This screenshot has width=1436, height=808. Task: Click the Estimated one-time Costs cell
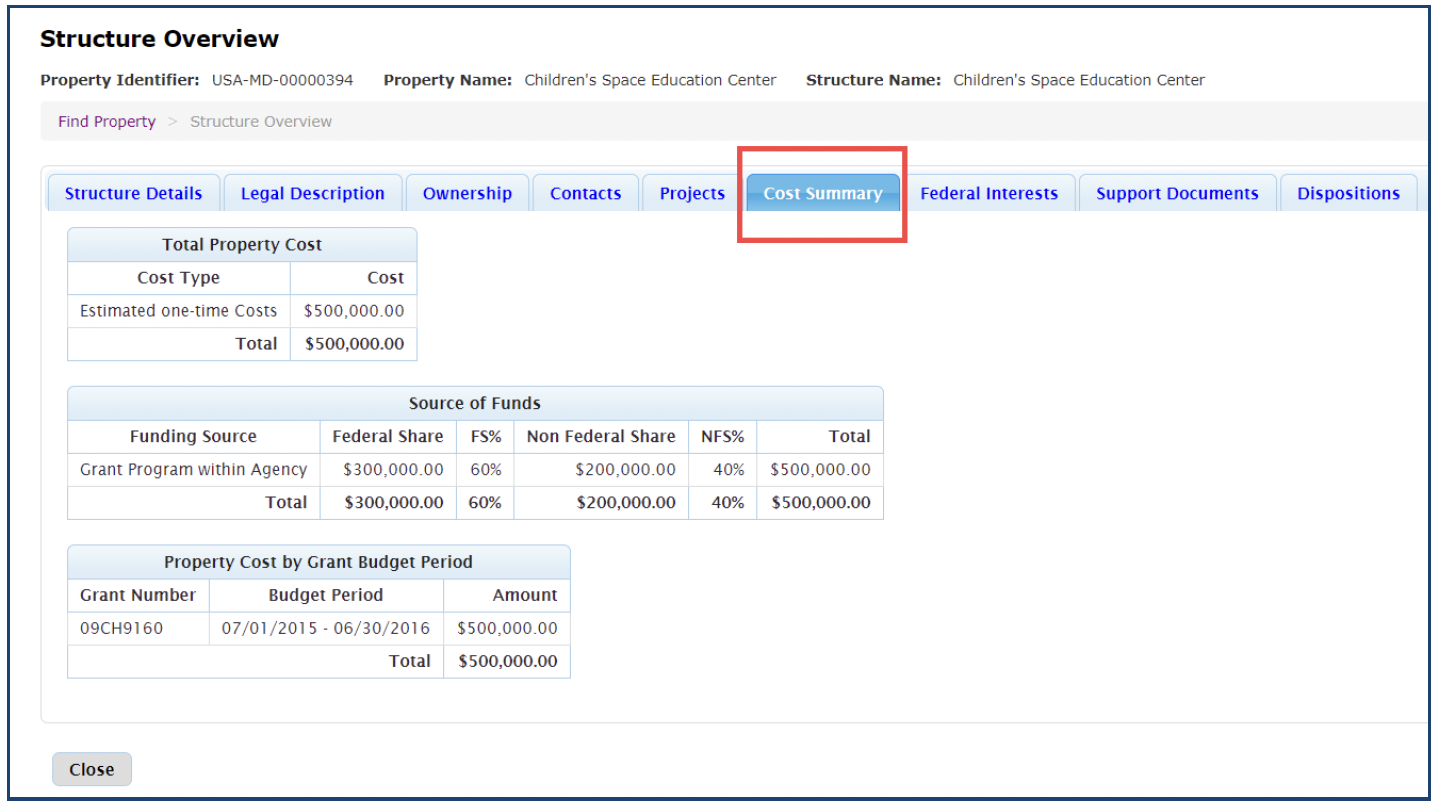click(178, 311)
